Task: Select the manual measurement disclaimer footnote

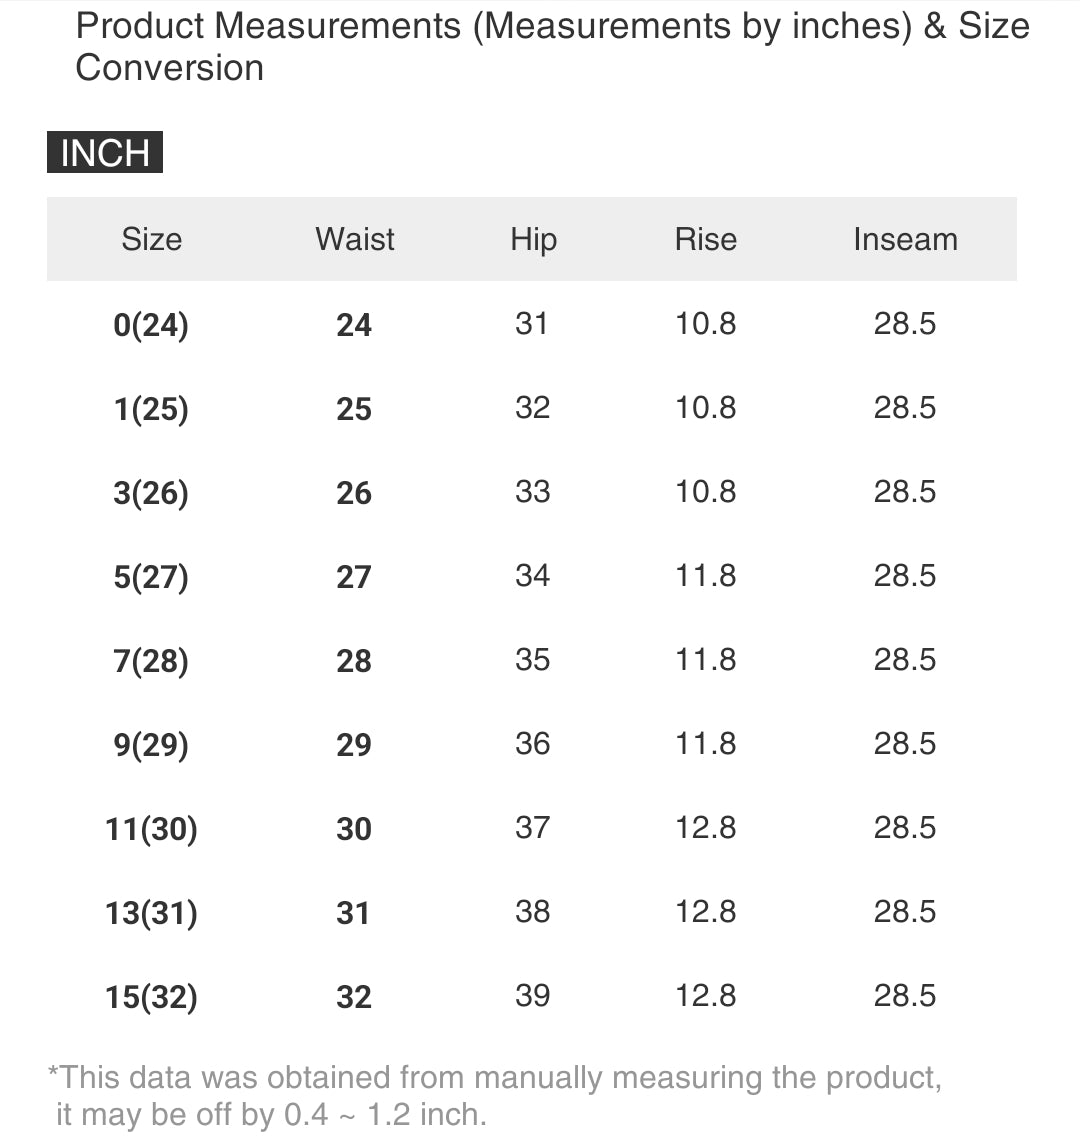Action: click(x=494, y=1095)
